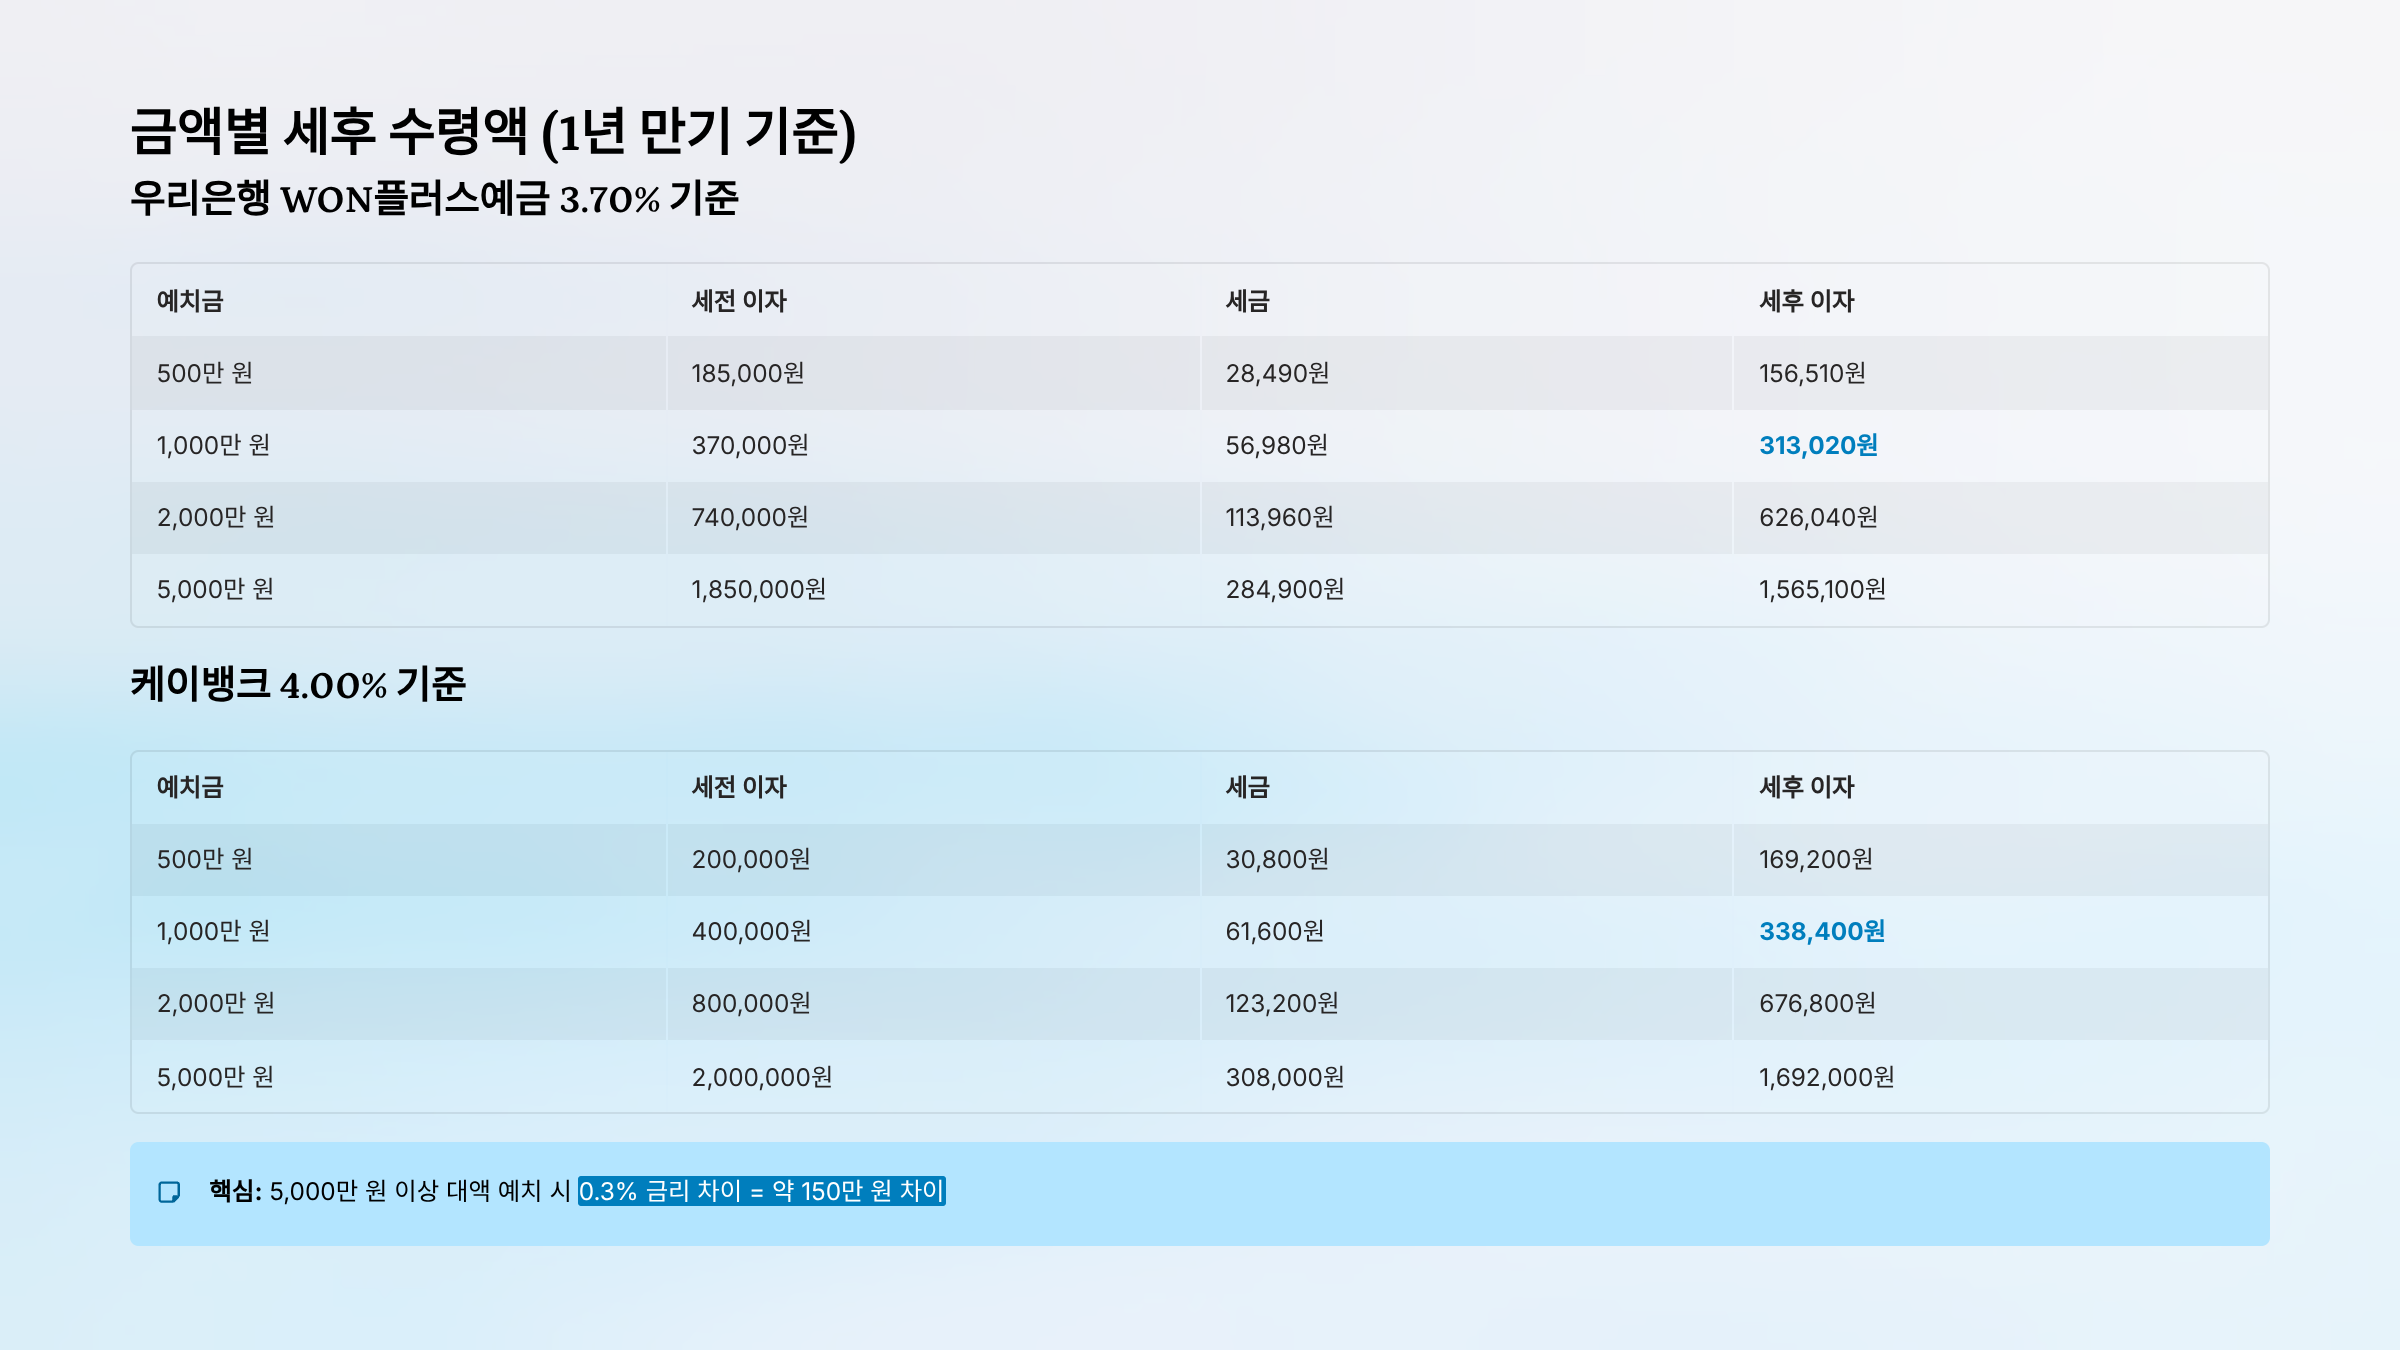Click the note icon beside 핵심
The image size is (2400, 1350).
click(x=169, y=1192)
